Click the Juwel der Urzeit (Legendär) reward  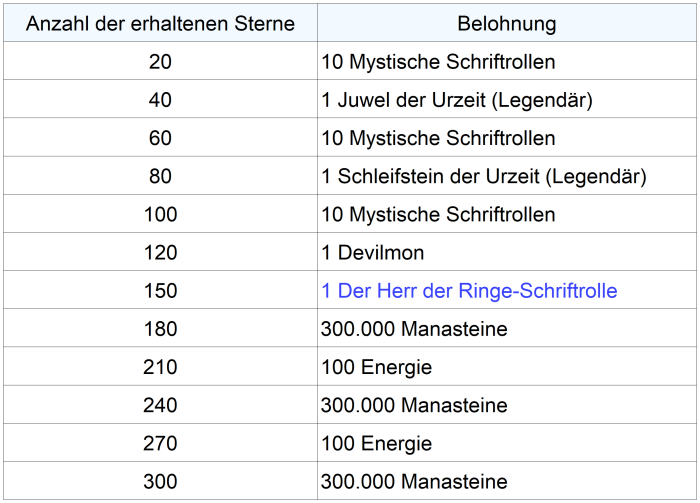click(458, 100)
